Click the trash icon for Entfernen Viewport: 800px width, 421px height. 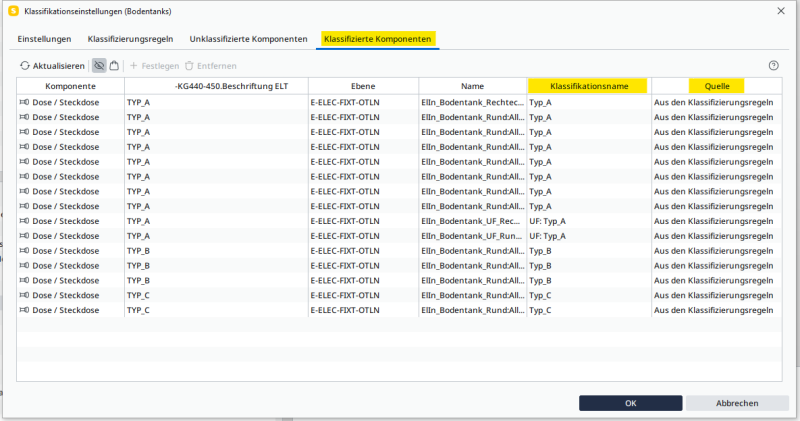tap(187, 66)
